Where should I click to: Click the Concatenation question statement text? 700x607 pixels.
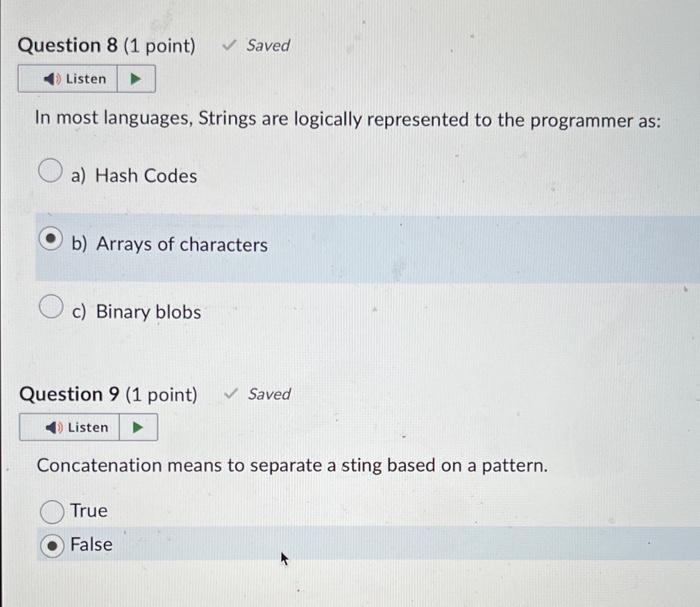[292, 466]
